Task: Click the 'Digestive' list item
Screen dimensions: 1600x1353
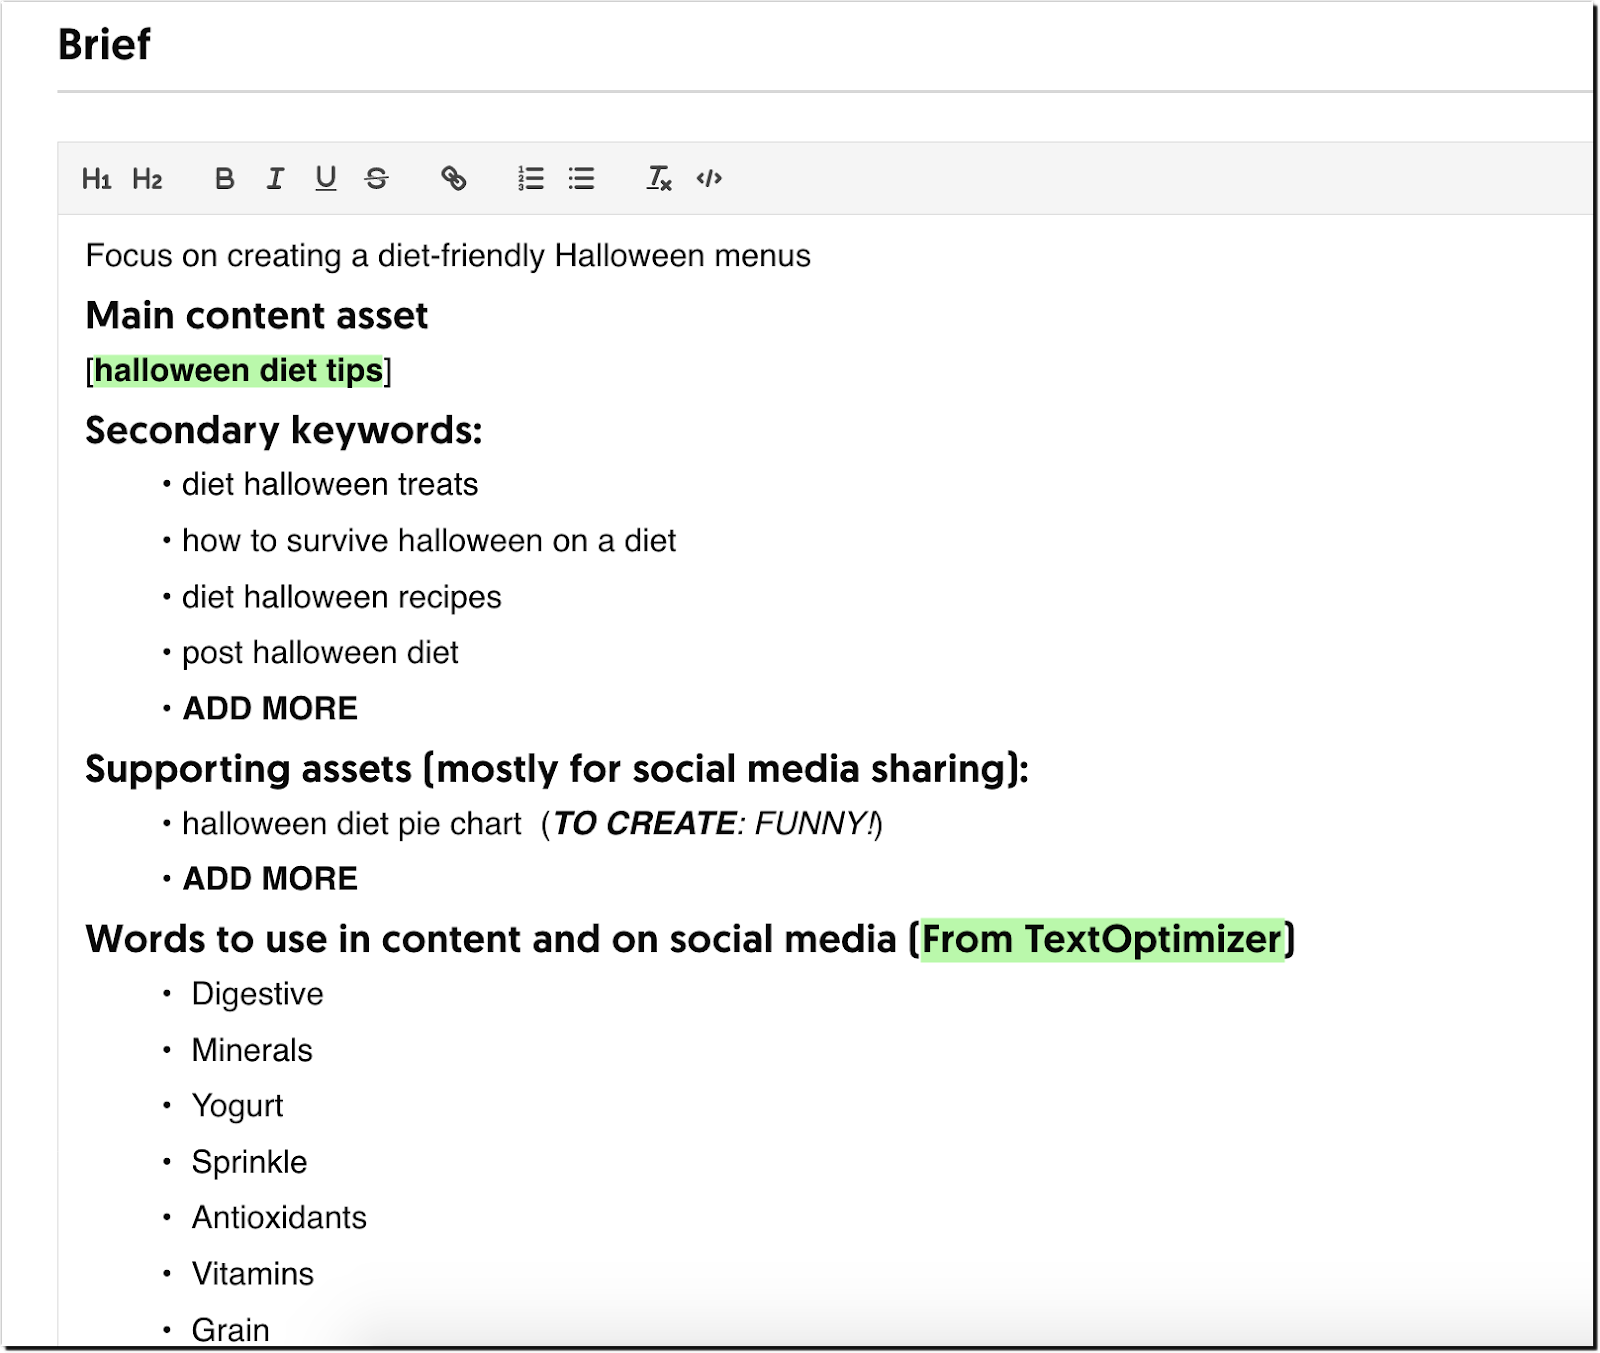Action: click(257, 995)
